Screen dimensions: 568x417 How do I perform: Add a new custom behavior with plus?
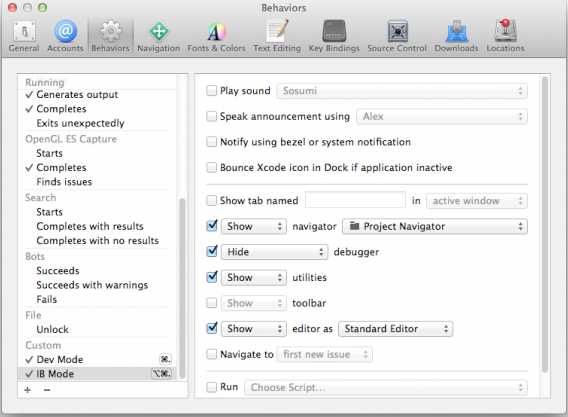[x=28, y=390]
